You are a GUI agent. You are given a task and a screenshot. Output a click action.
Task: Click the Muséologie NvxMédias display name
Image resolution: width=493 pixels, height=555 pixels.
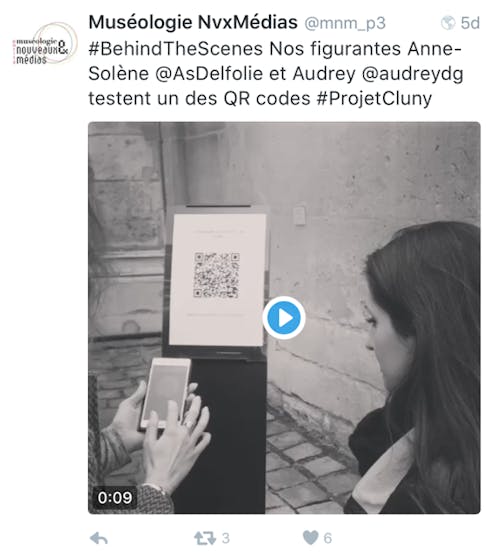coord(193,22)
